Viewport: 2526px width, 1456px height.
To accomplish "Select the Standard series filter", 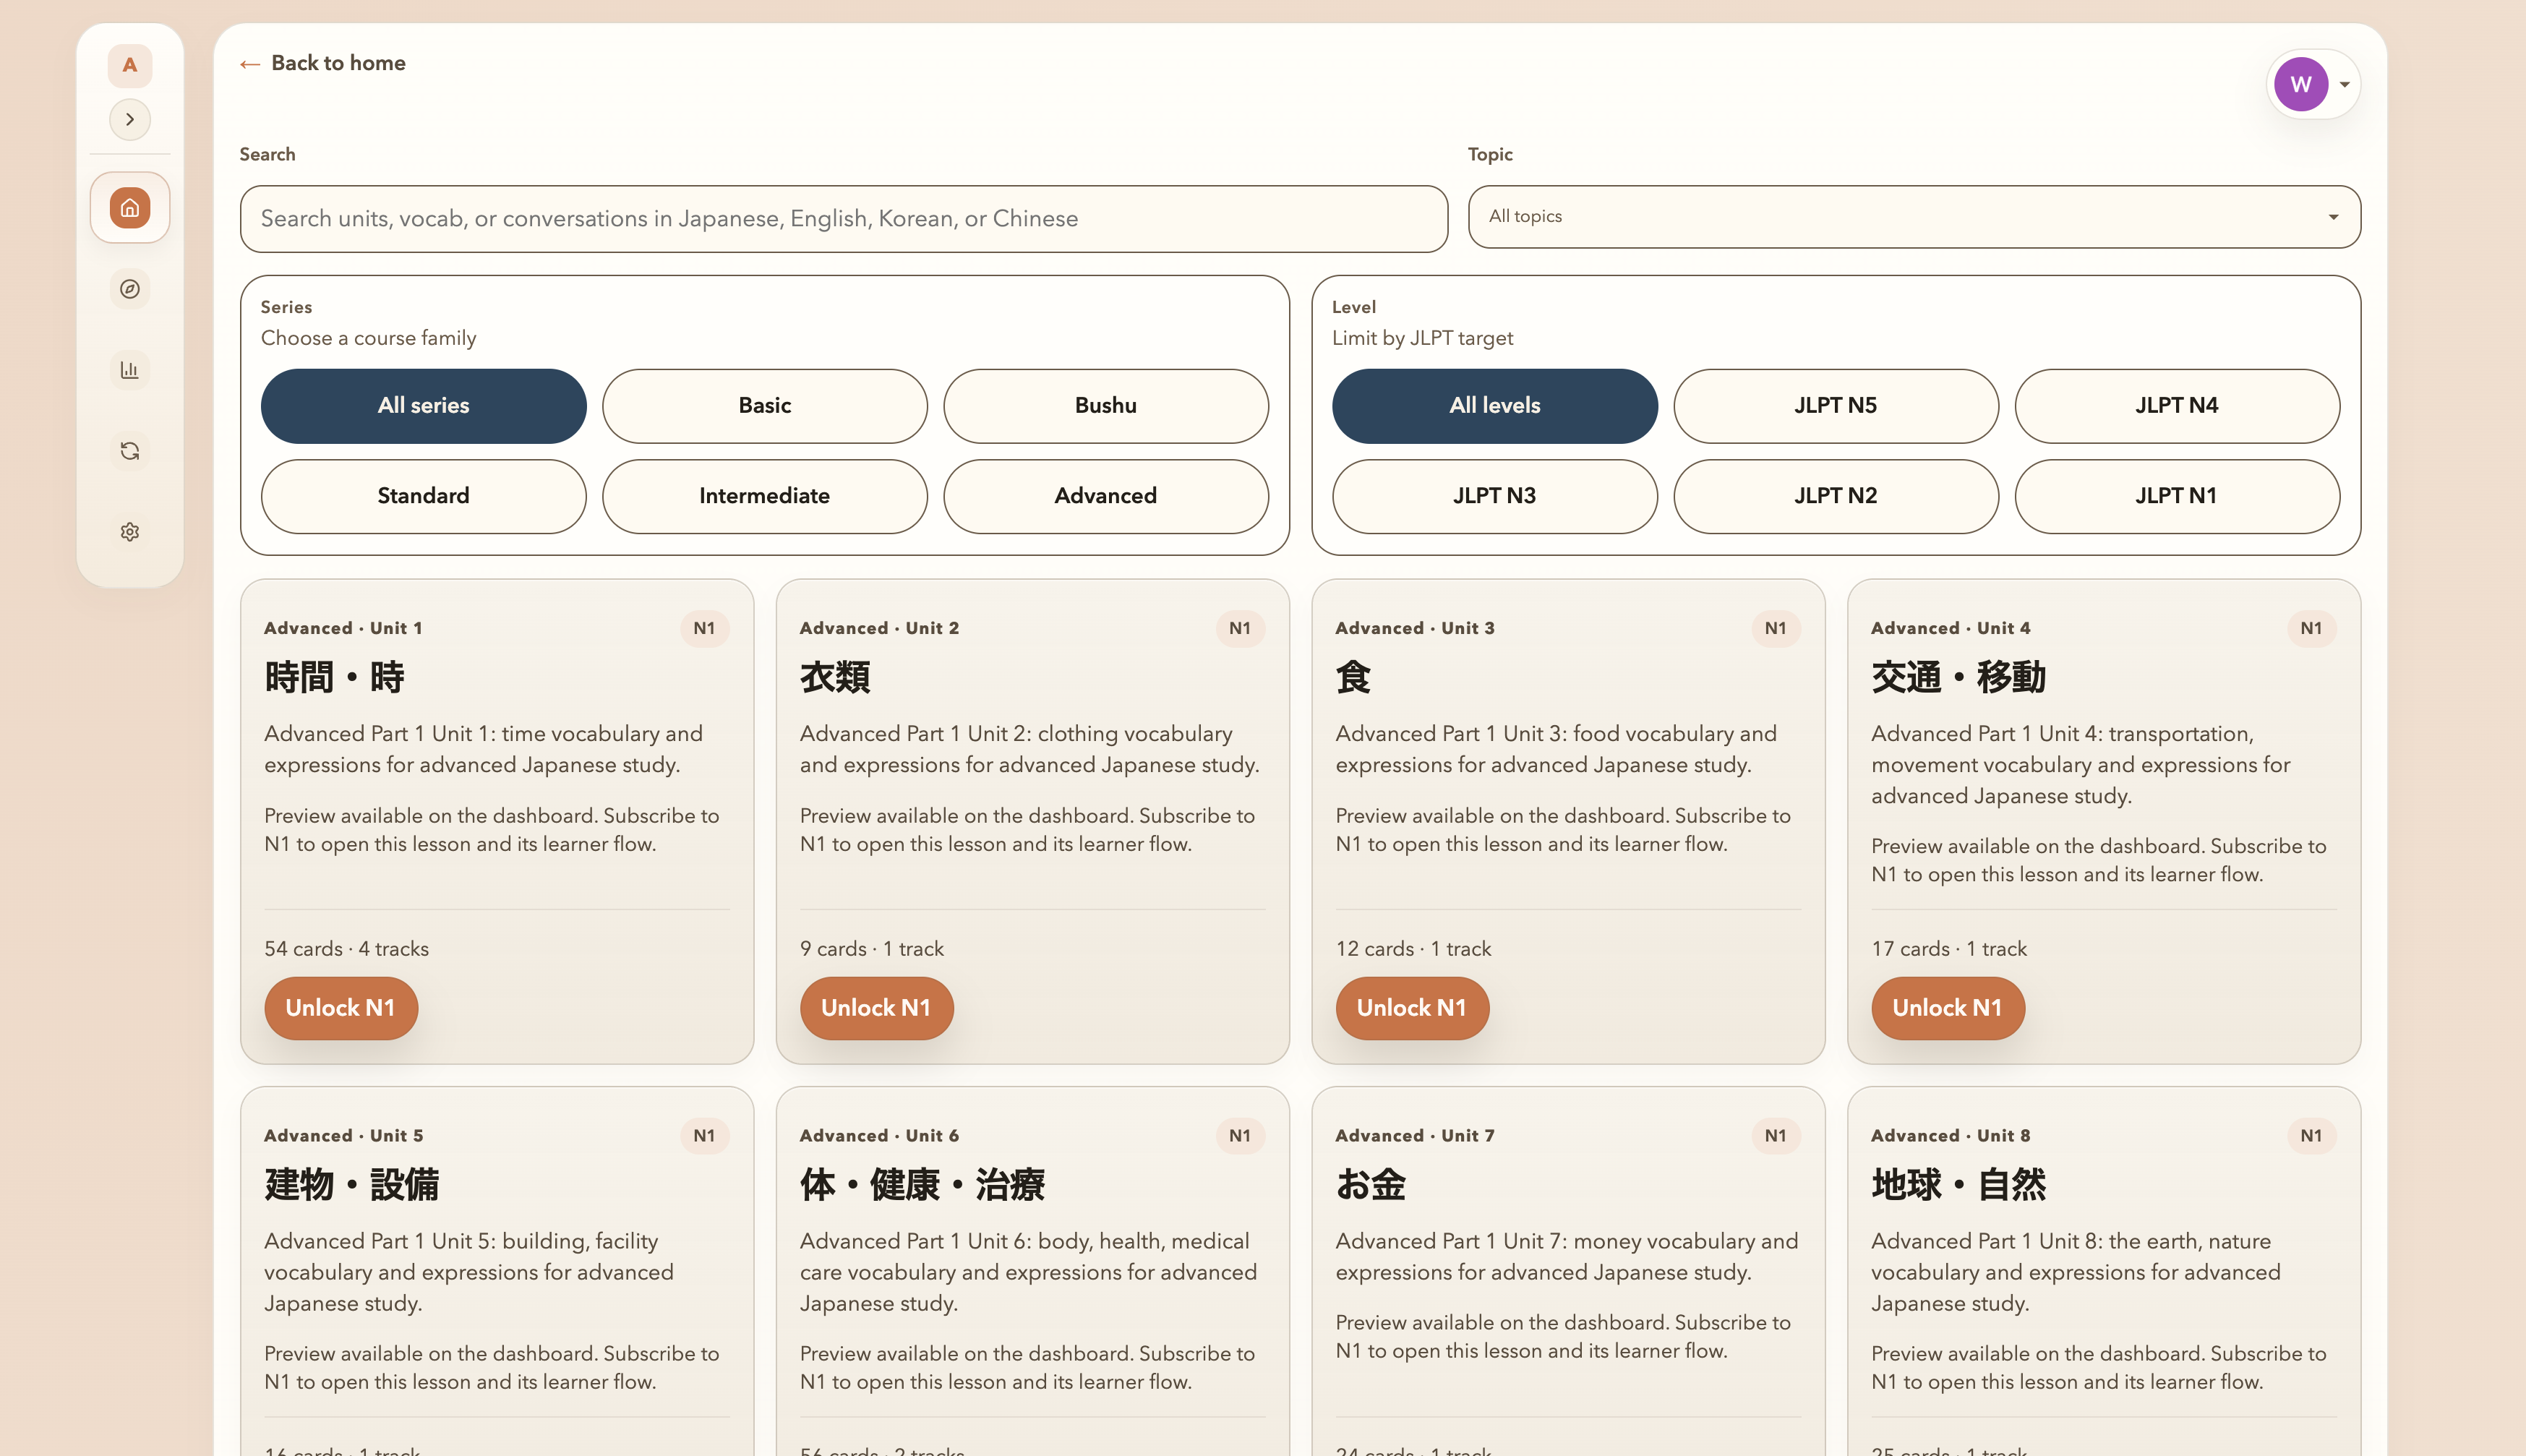I will [x=423, y=496].
